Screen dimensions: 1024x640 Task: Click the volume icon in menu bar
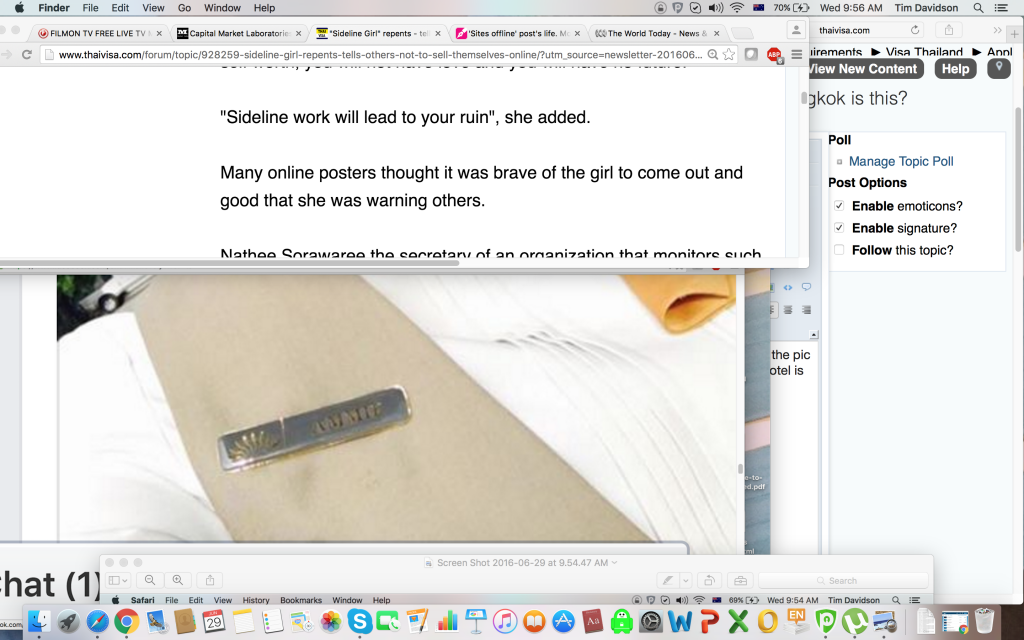point(716,8)
